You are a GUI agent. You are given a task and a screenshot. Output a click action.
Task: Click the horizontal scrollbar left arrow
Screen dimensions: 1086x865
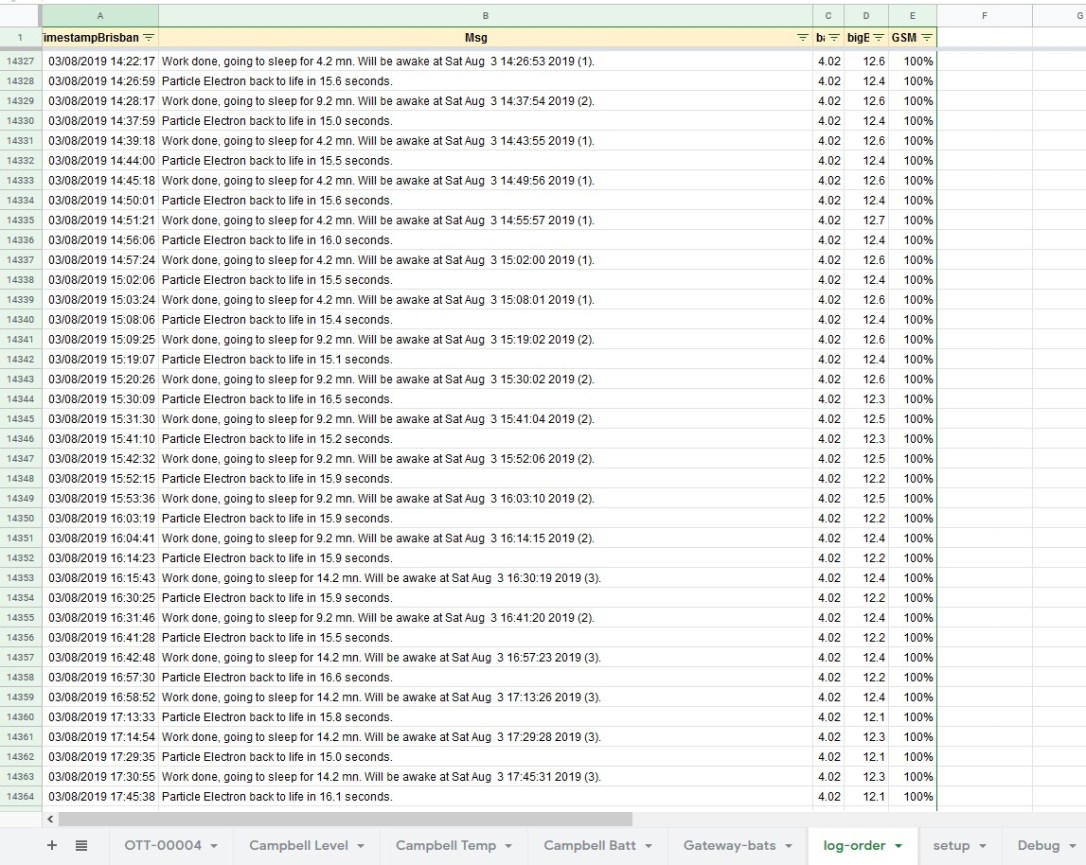(52, 819)
